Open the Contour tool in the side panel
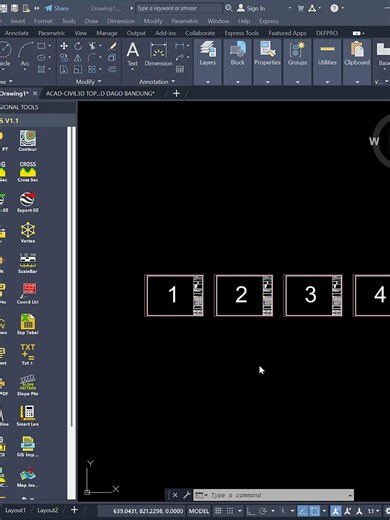Viewport: 390px width, 520px height. point(28,140)
